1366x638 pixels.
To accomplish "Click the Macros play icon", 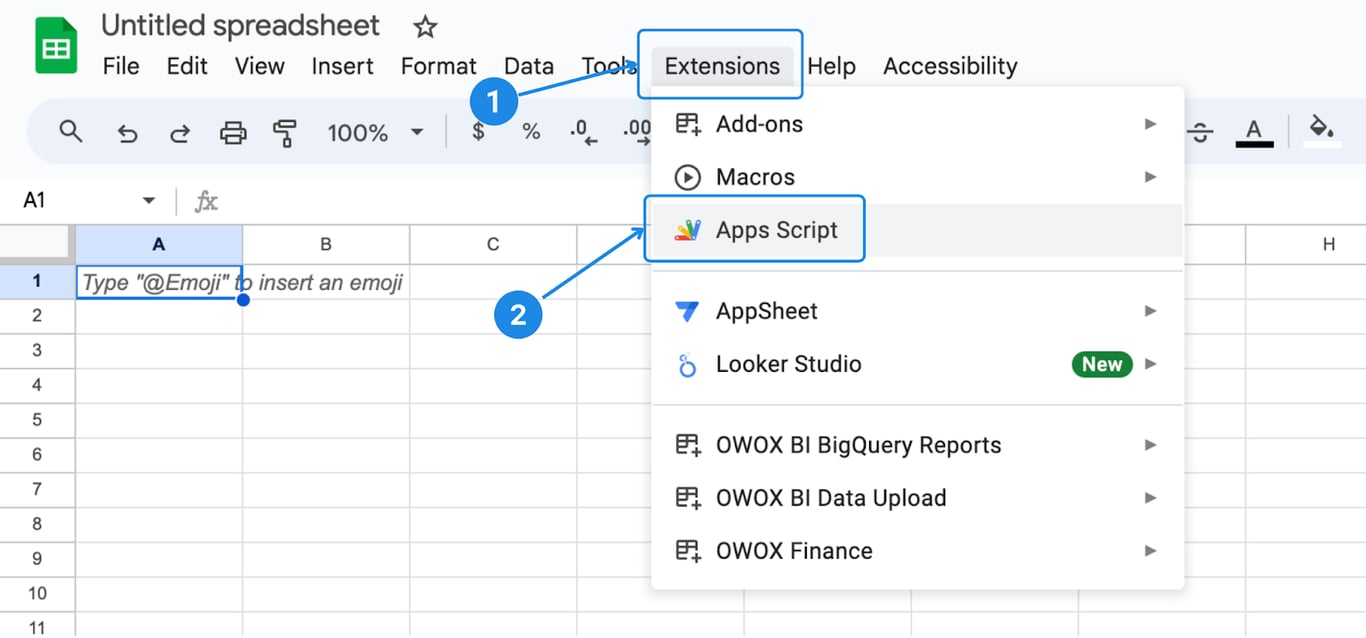I will click(688, 177).
